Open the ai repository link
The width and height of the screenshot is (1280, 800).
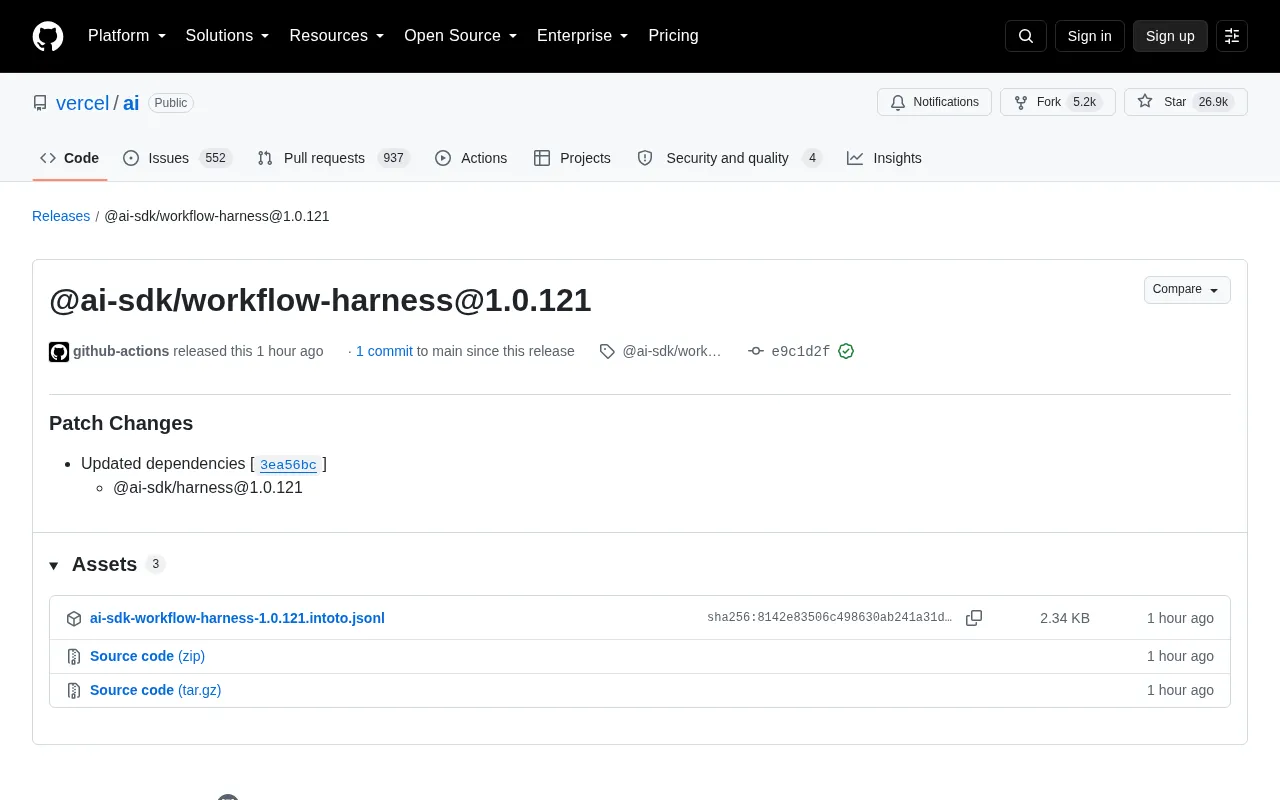pyautogui.click(x=131, y=103)
